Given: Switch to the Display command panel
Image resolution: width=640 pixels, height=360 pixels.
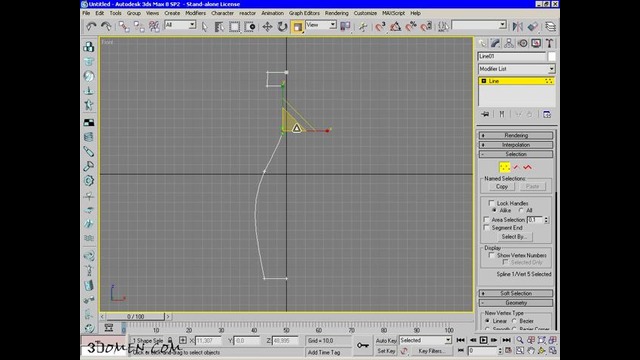Looking at the screenshot, I should [x=536, y=43].
